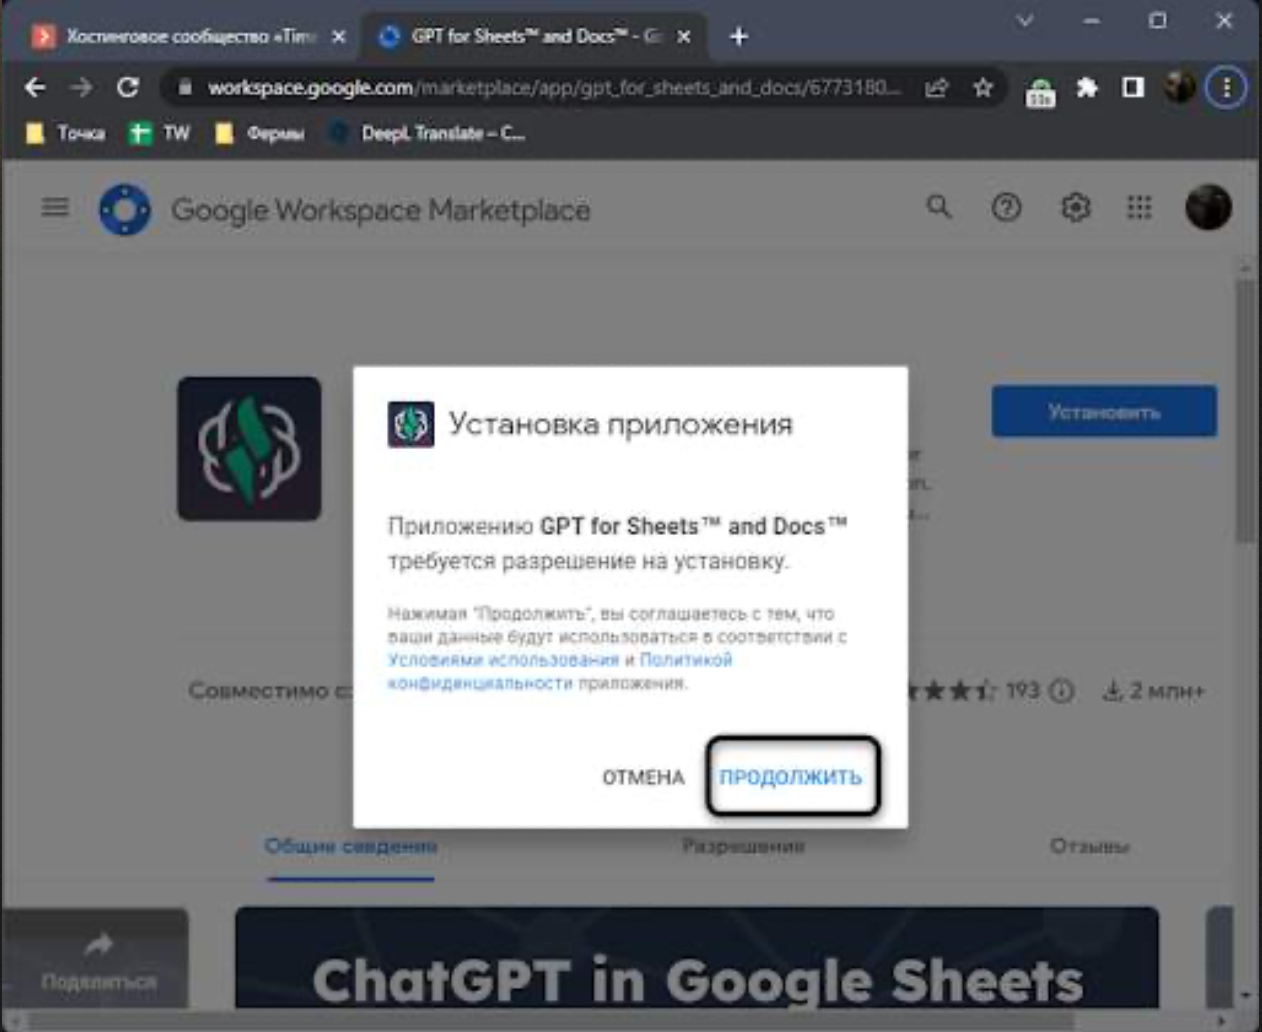The height and width of the screenshot is (1032, 1262).
Task: Click ОТМЕНА to cancel installation
Action: (x=643, y=777)
